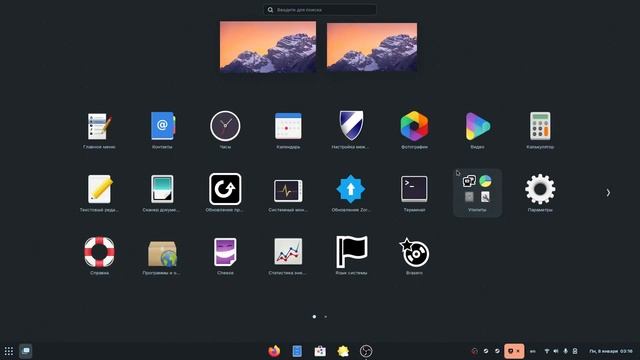This screenshot has width=640, height=360.
Task: Open the network status tray icon
Action: (547, 351)
